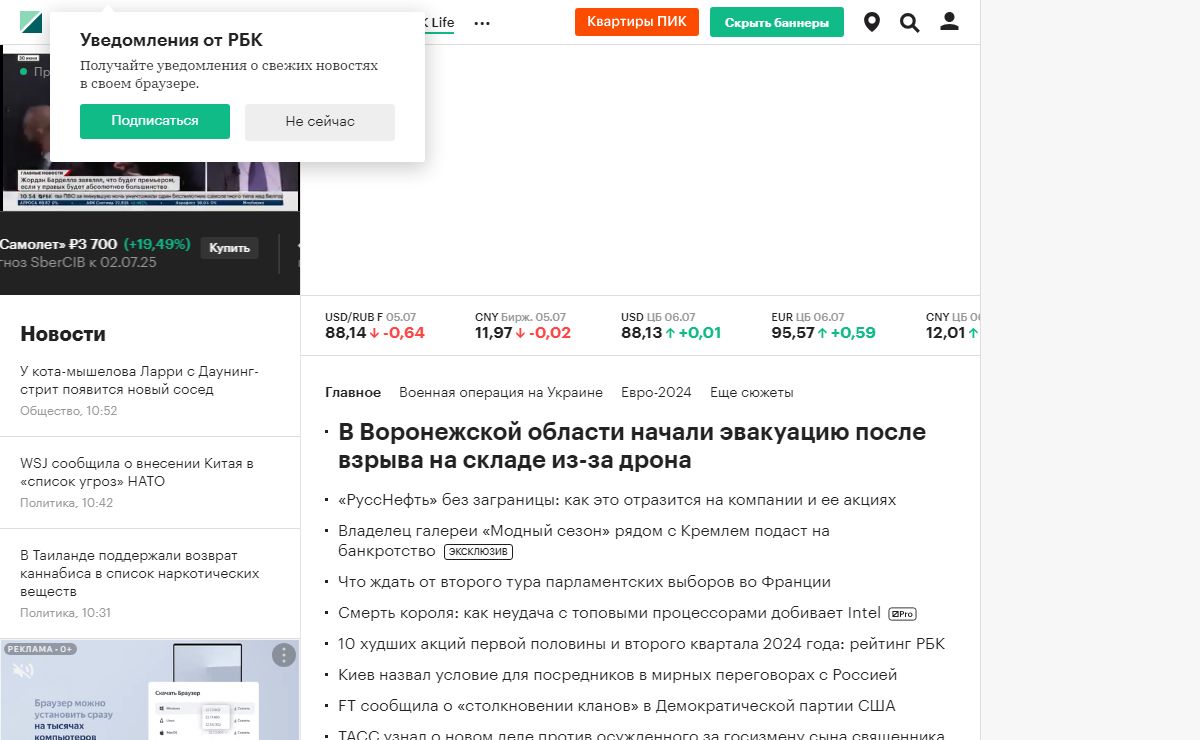Dismiss notifications with «Не сейчас»

(x=320, y=121)
